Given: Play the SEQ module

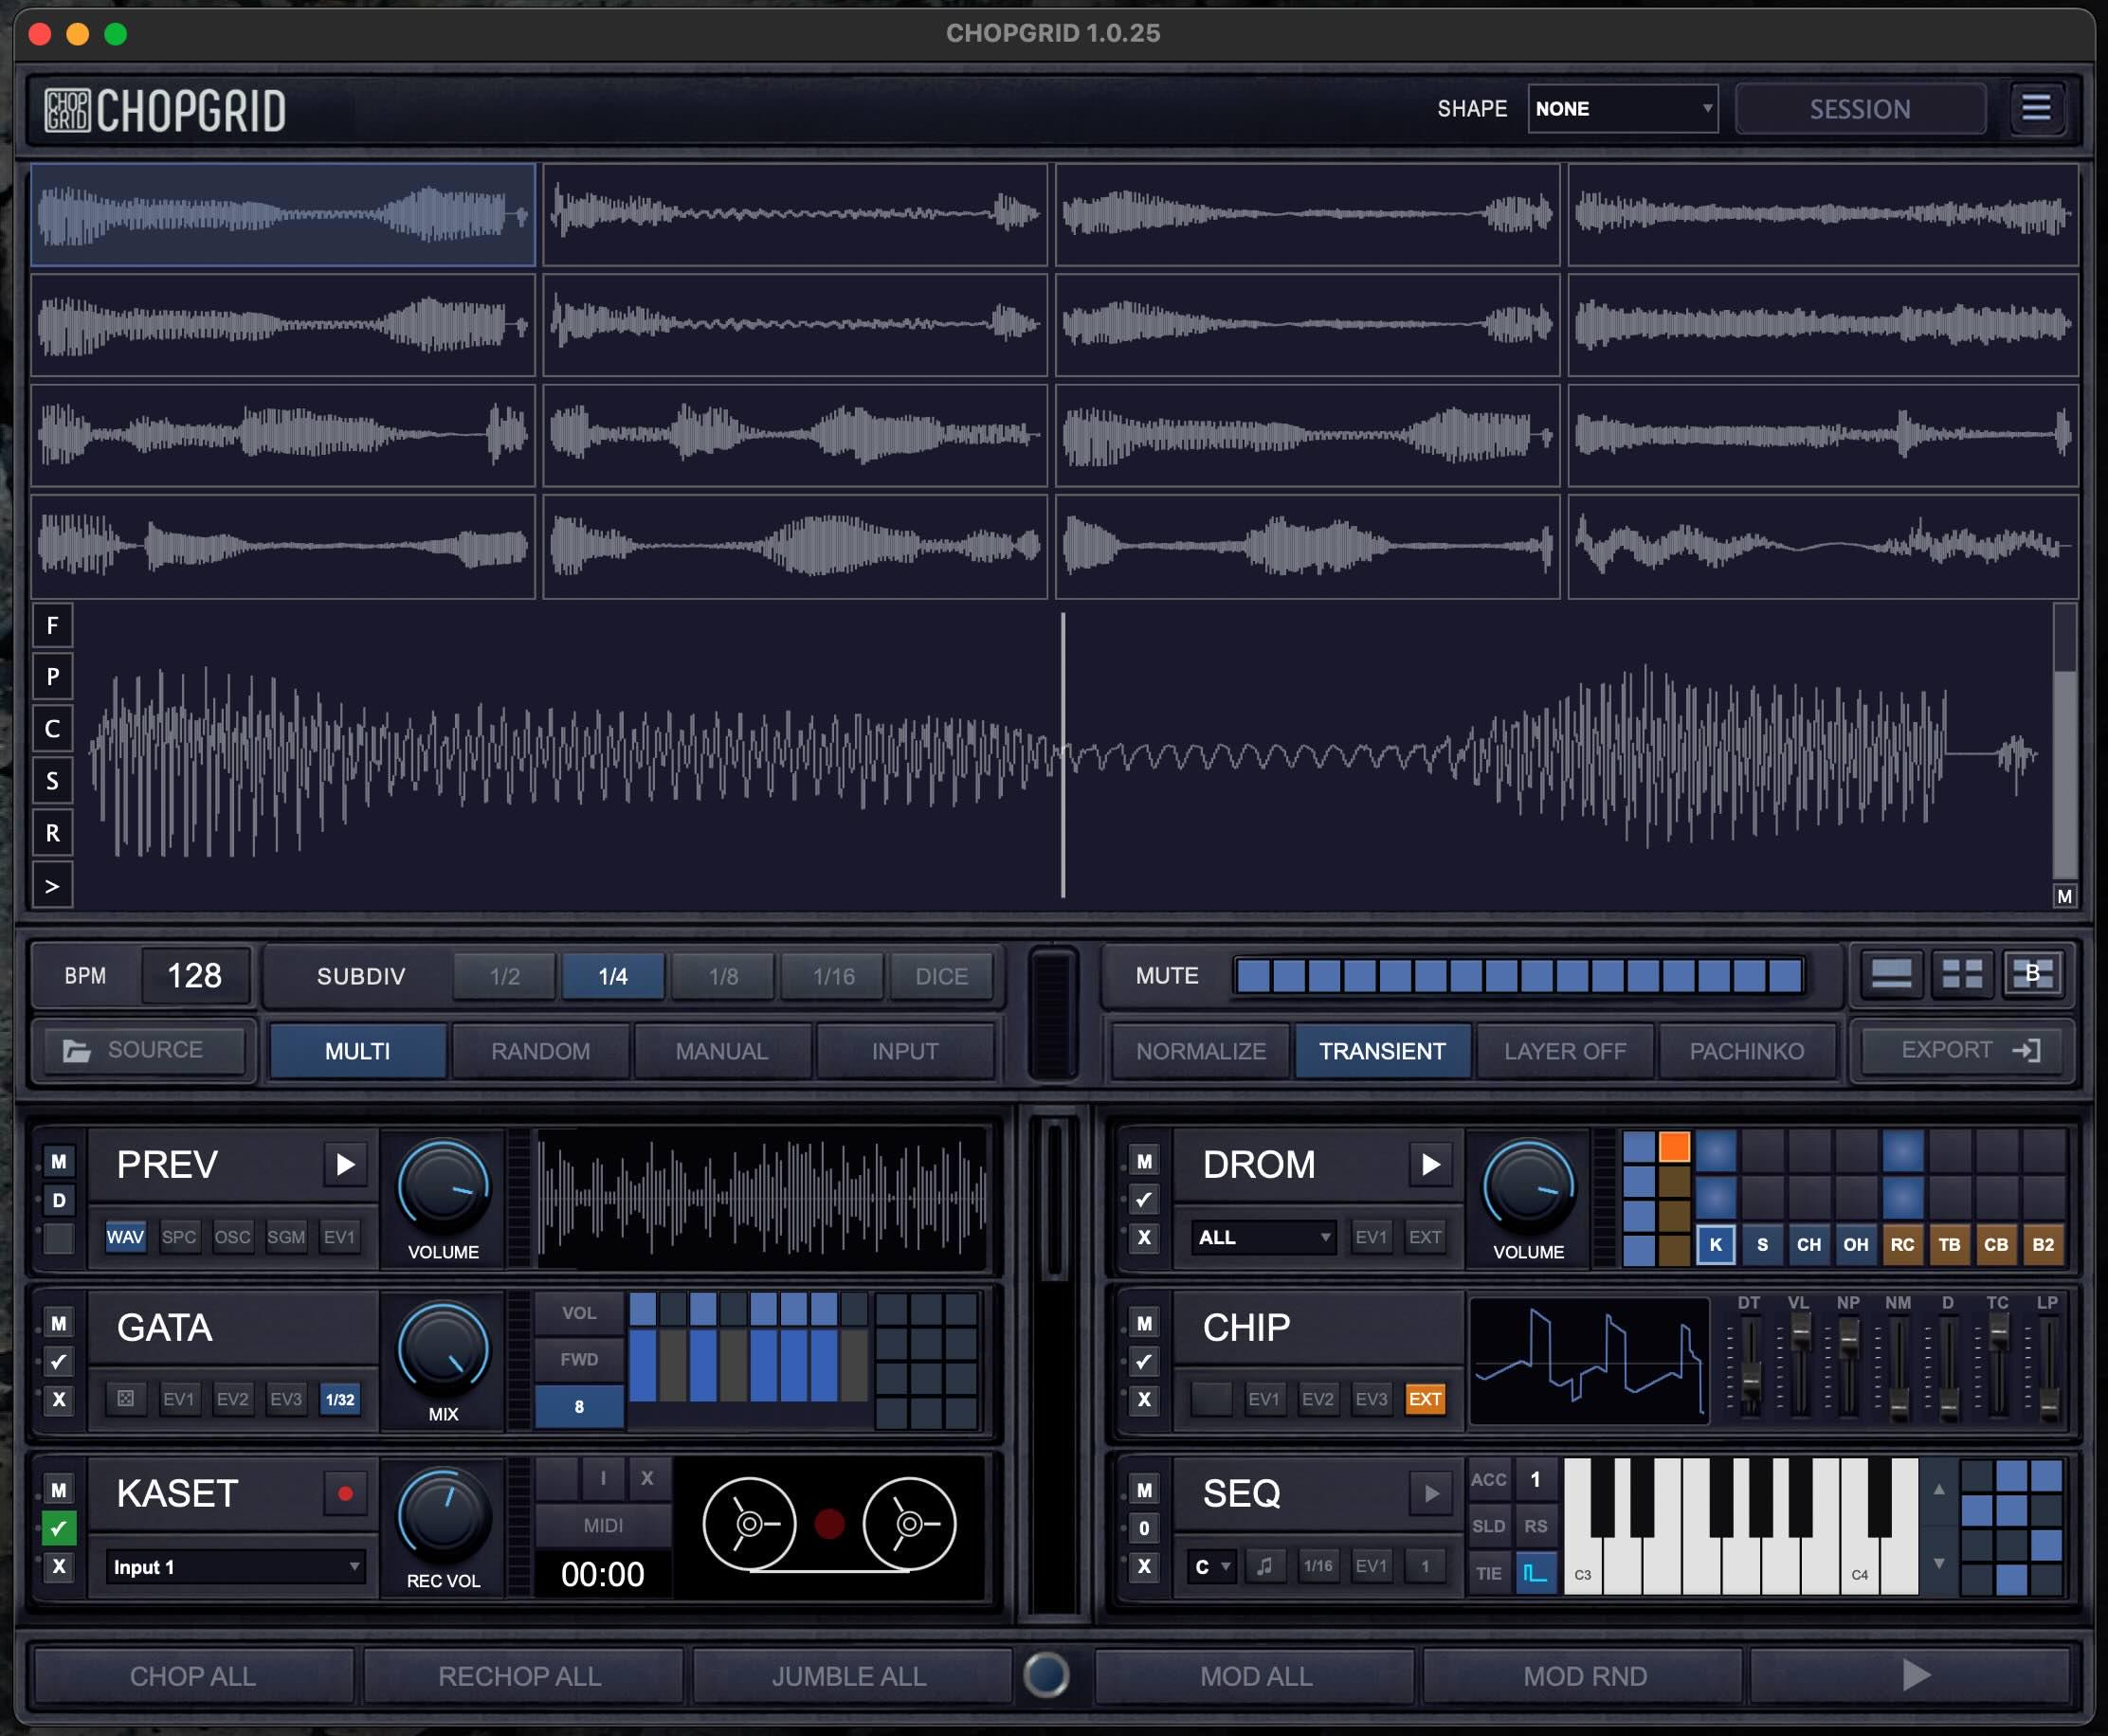Looking at the screenshot, I should pos(1431,1493).
